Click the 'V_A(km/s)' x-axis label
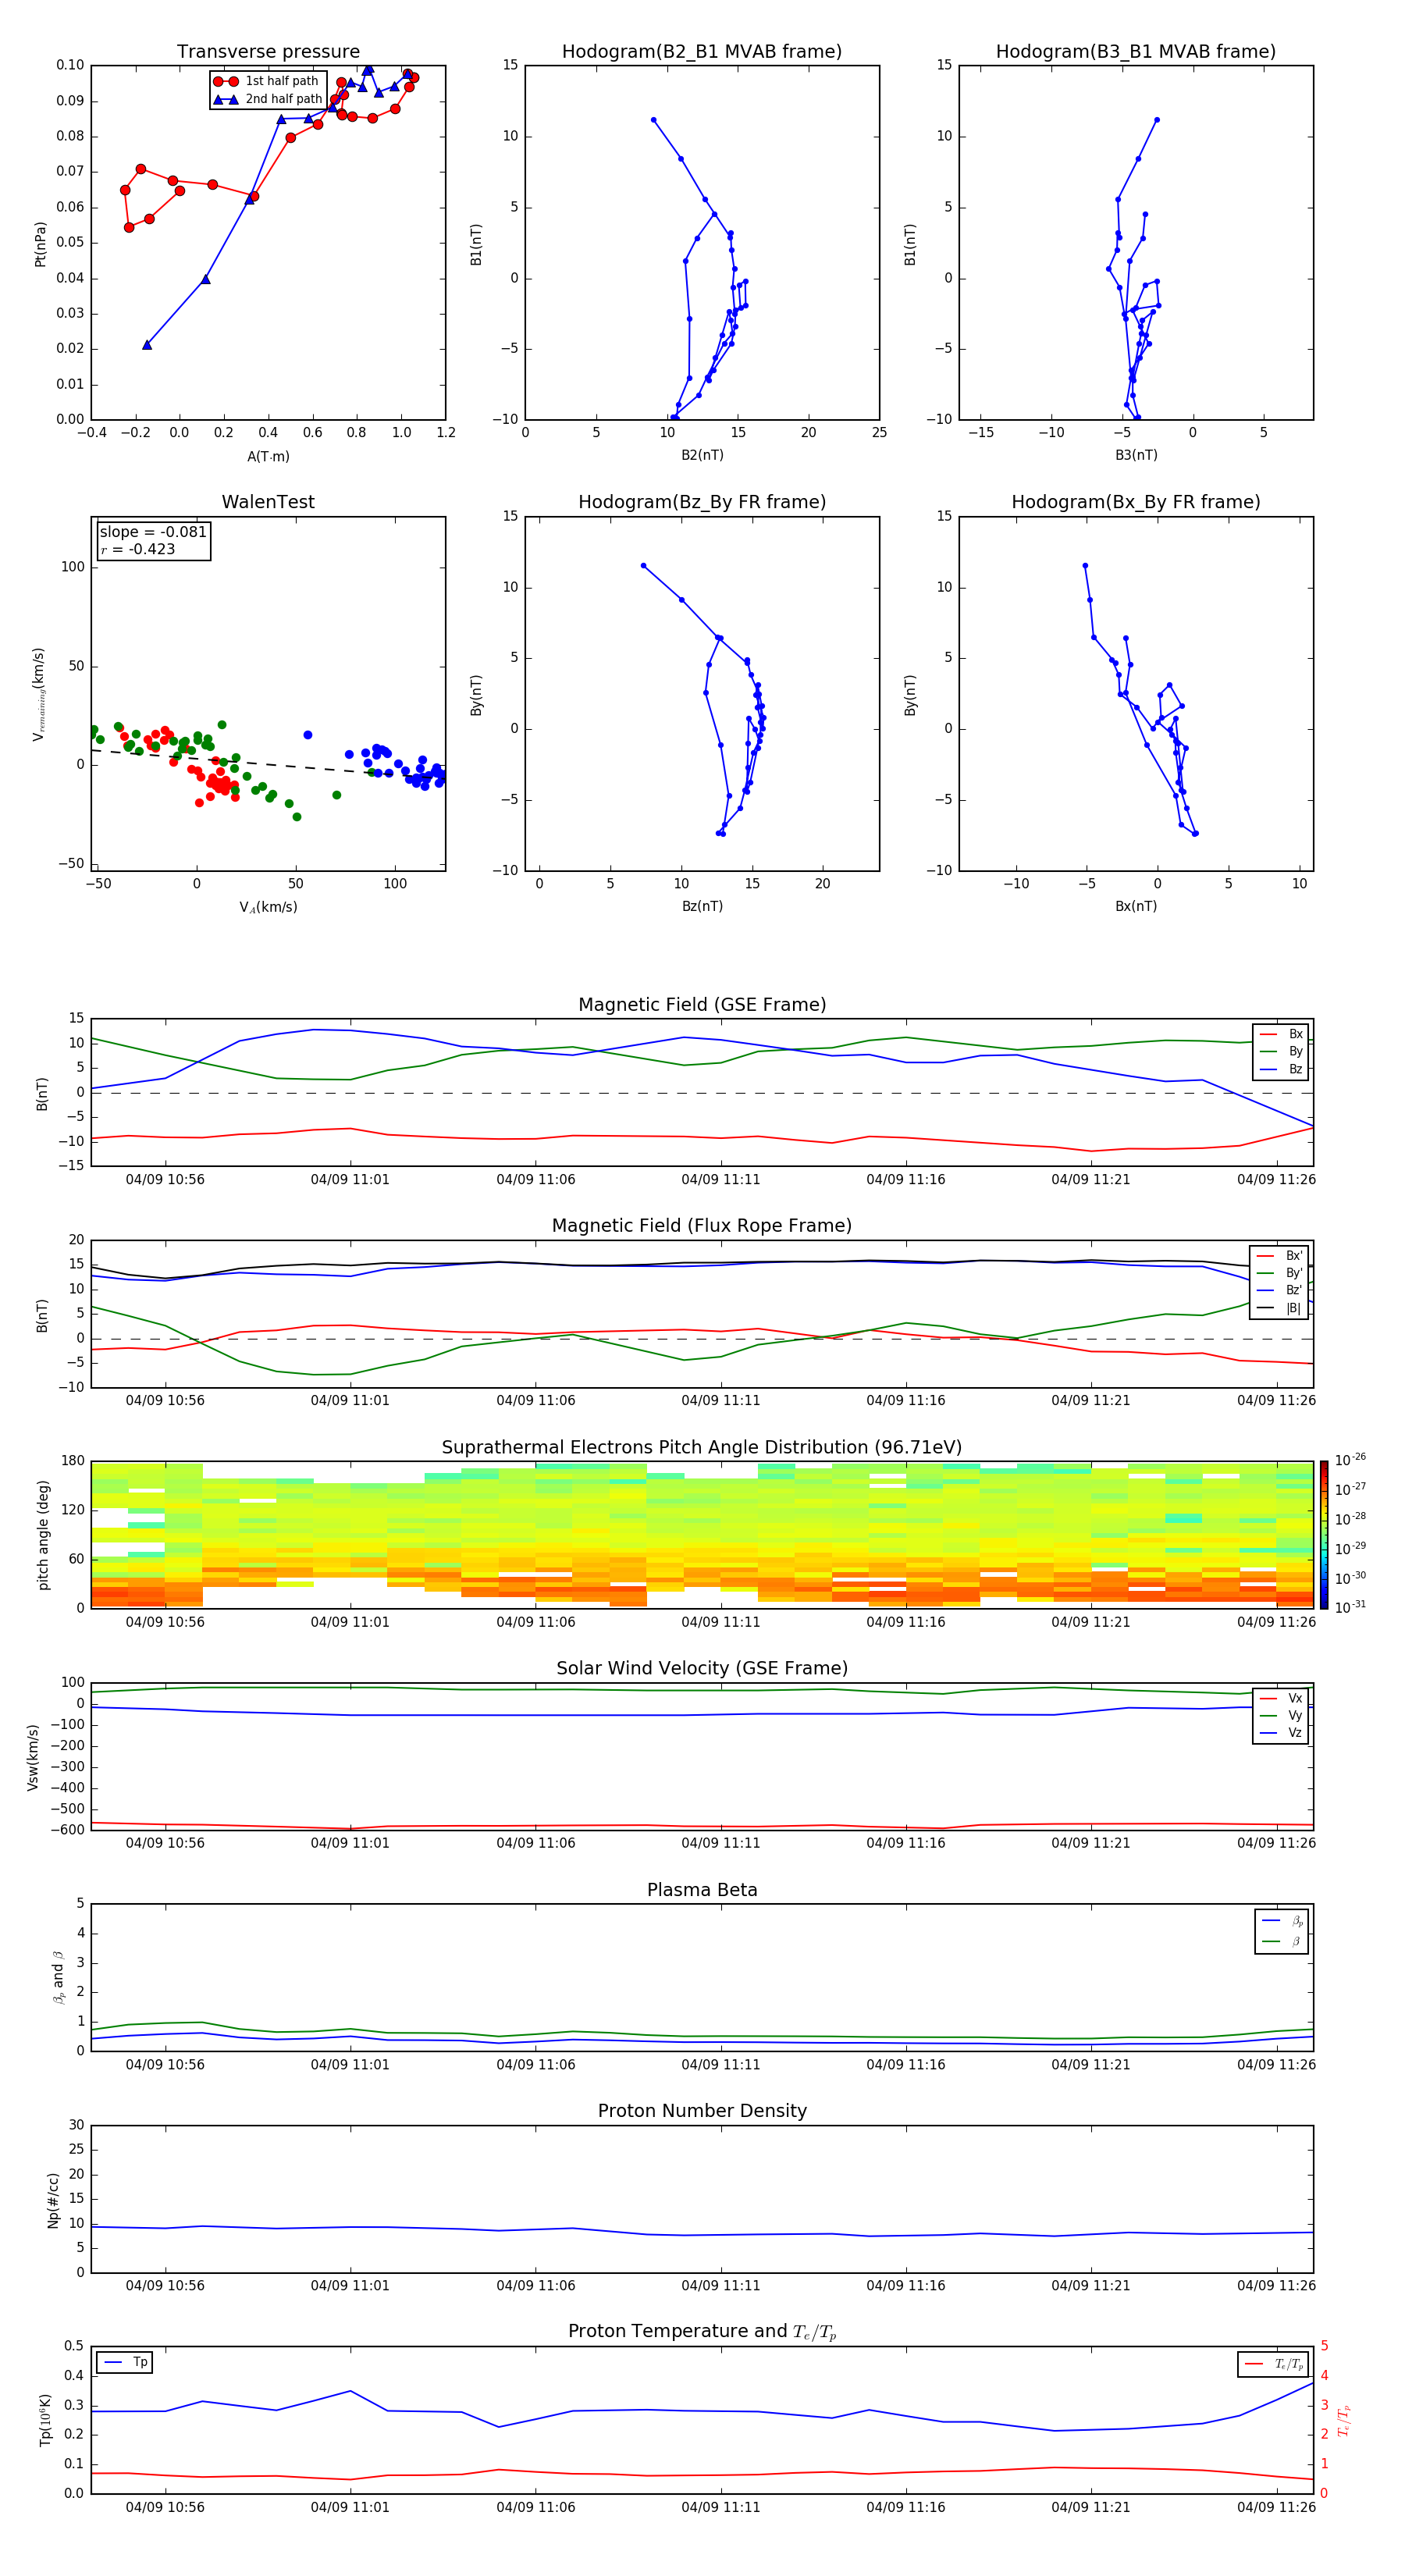 pos(268,907)
